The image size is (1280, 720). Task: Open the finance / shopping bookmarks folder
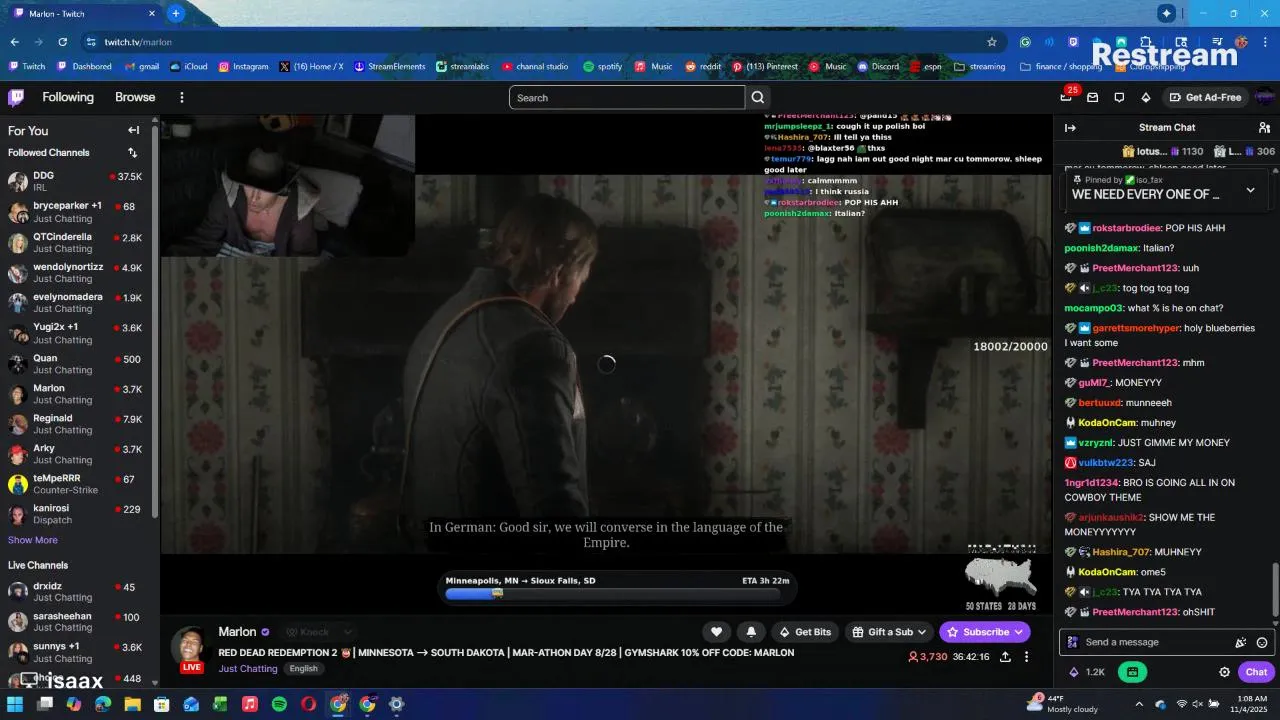tap(1061, 67)
